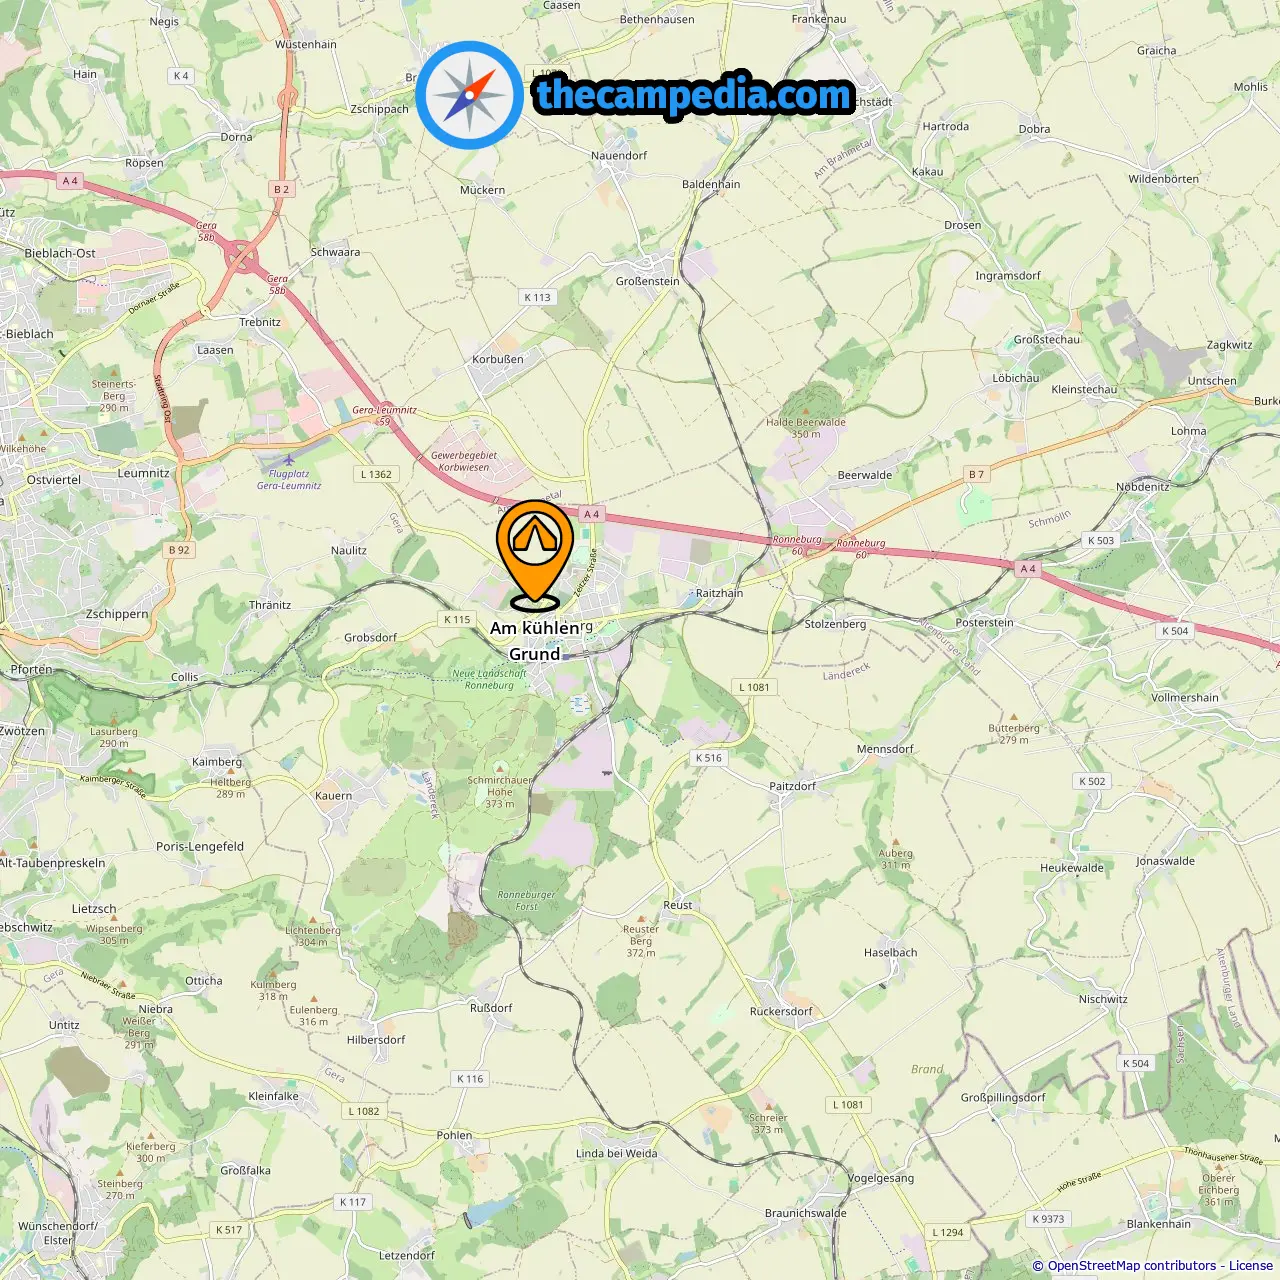Click the B 7 road shield

(976, 474)
